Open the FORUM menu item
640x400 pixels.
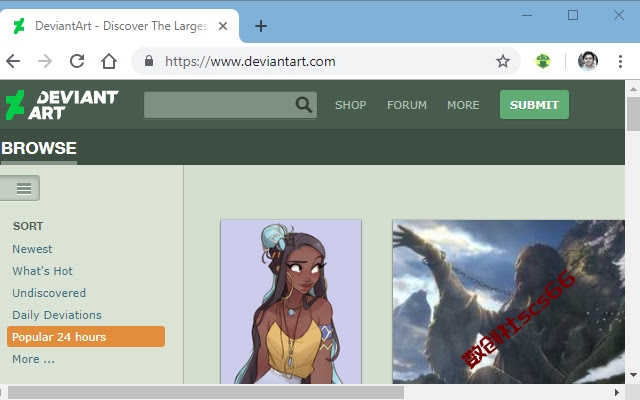click(x=407, y=105)
